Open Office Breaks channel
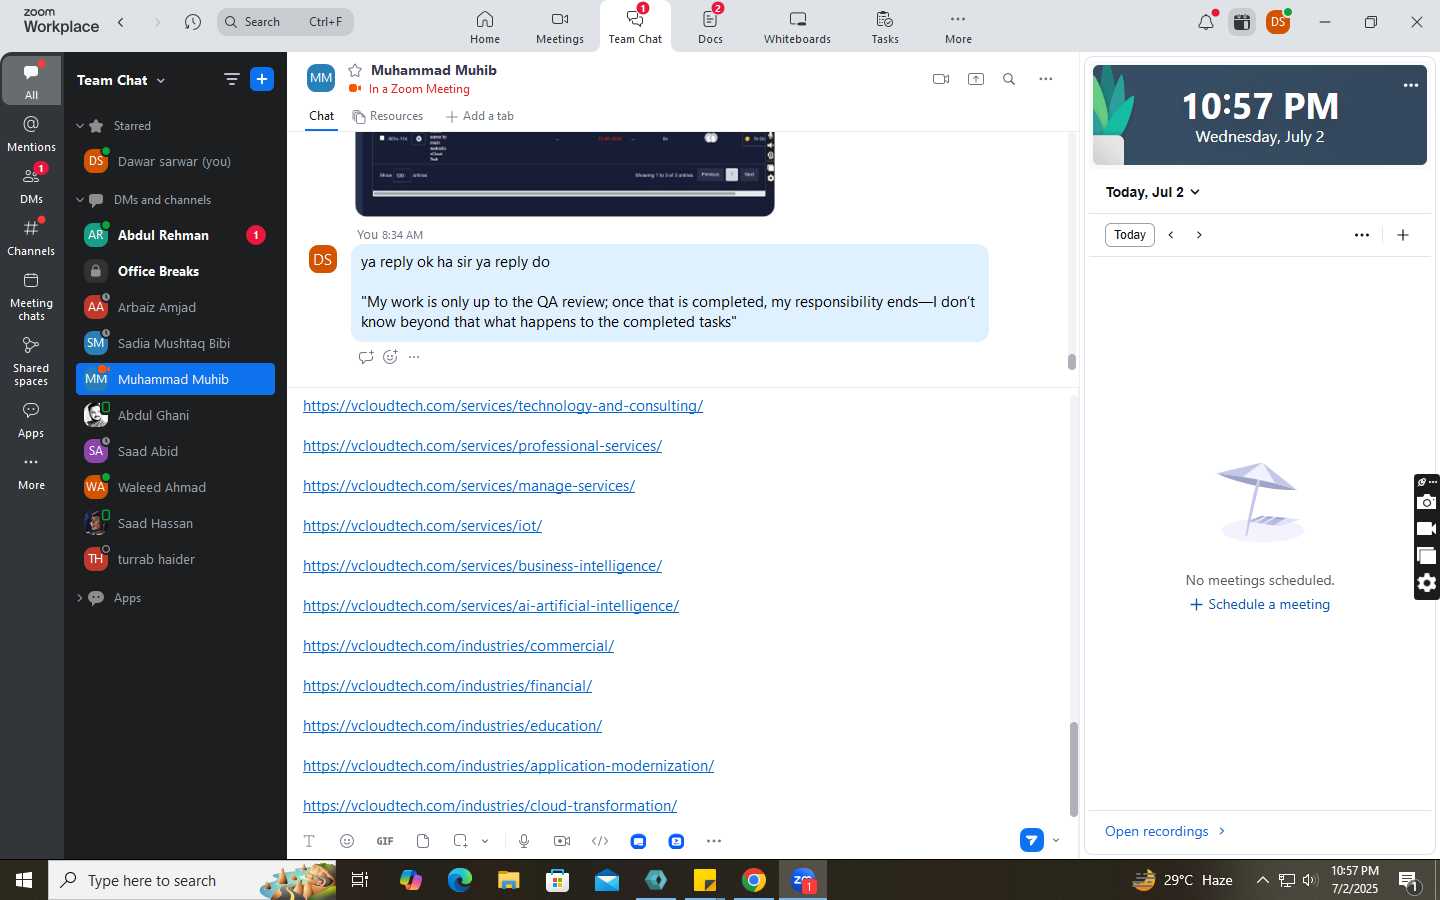1440x900 pixels. pos(175,271)
